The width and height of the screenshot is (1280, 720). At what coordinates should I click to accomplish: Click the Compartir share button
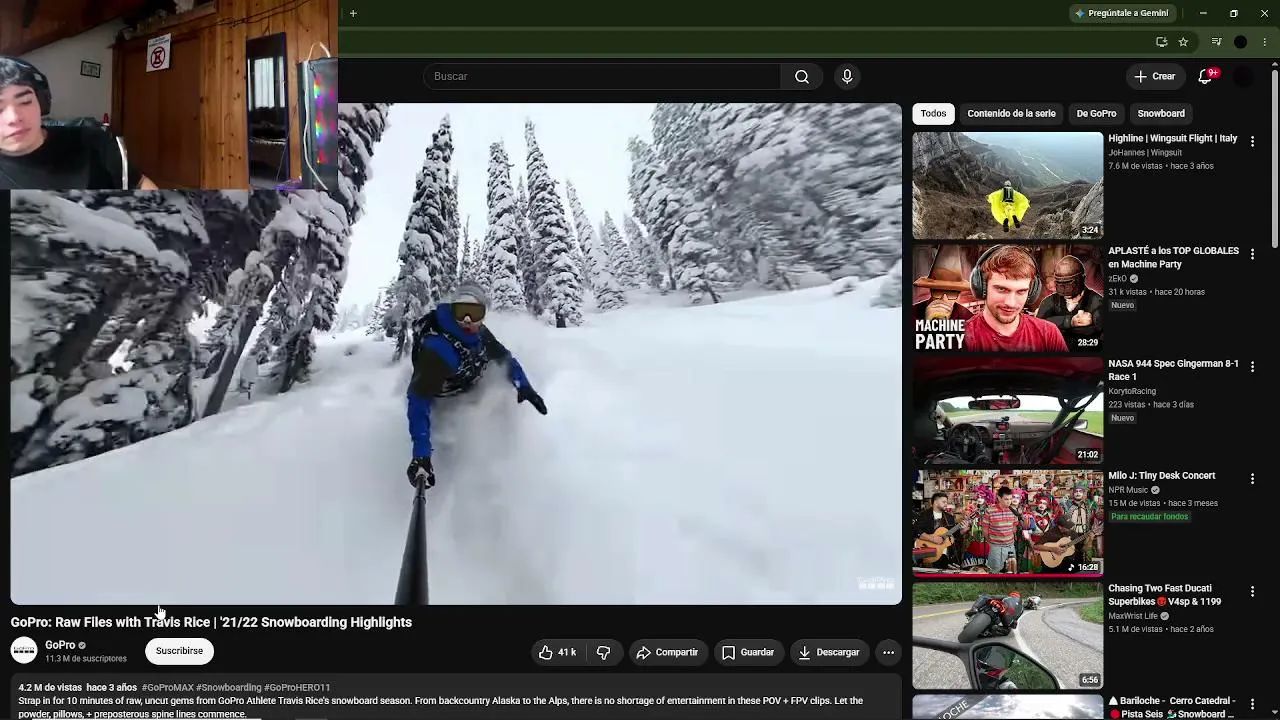click(x=667, y=652)
